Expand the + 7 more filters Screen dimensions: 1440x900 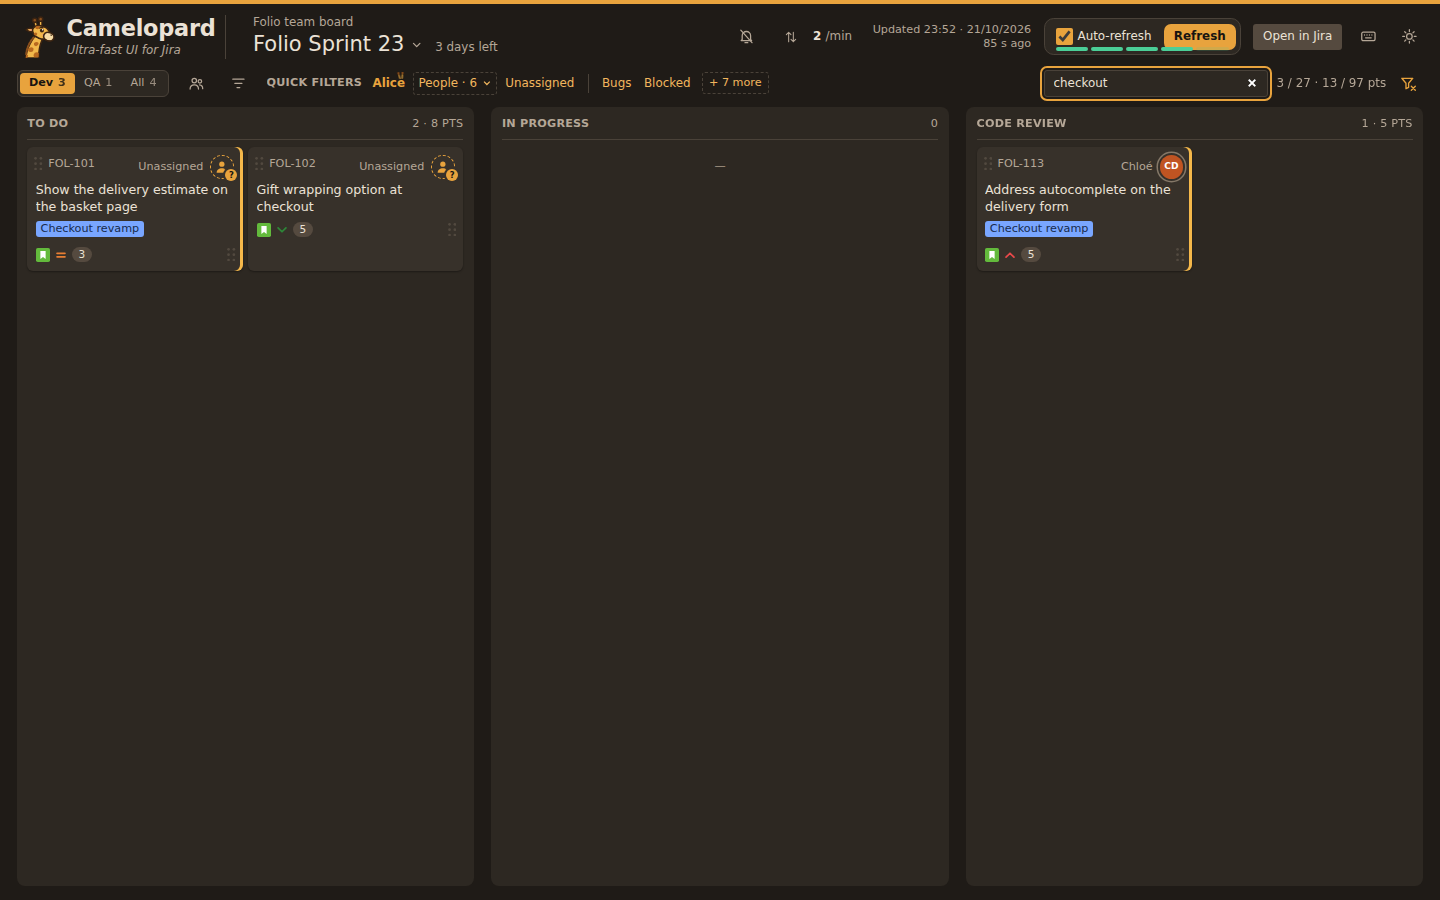tap(735, 83)
